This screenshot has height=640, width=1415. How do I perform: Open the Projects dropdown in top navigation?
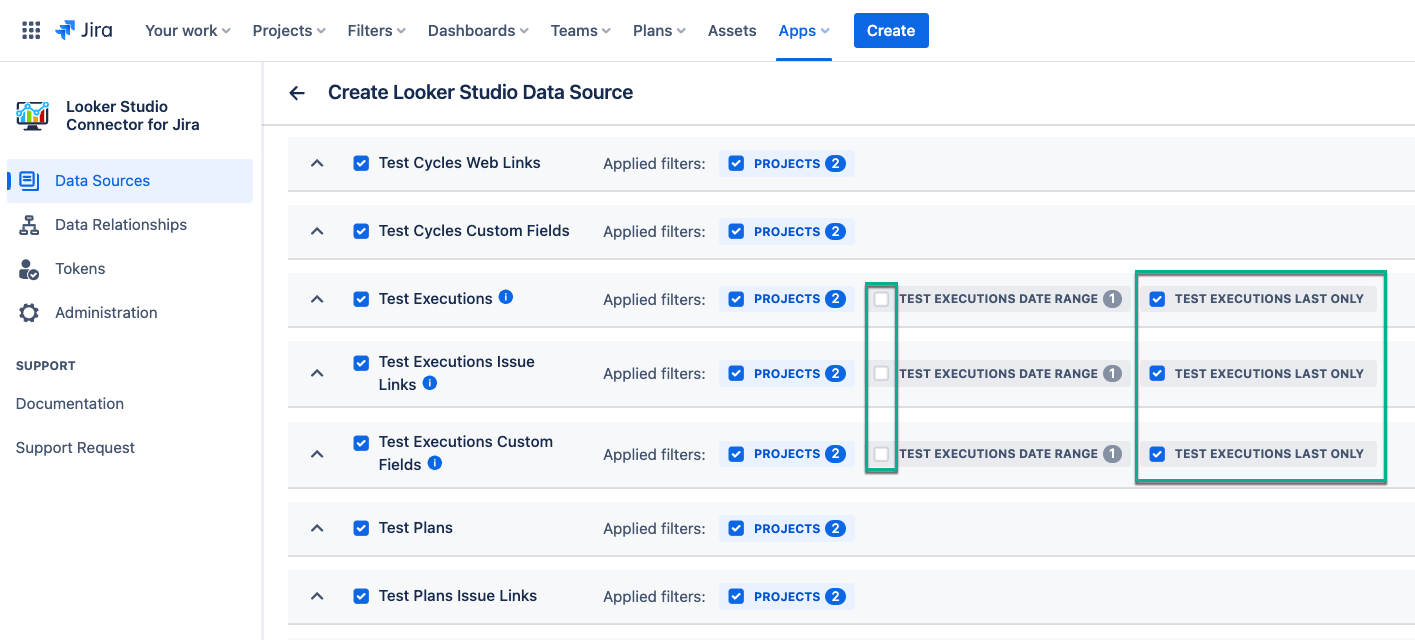(289, 30)
